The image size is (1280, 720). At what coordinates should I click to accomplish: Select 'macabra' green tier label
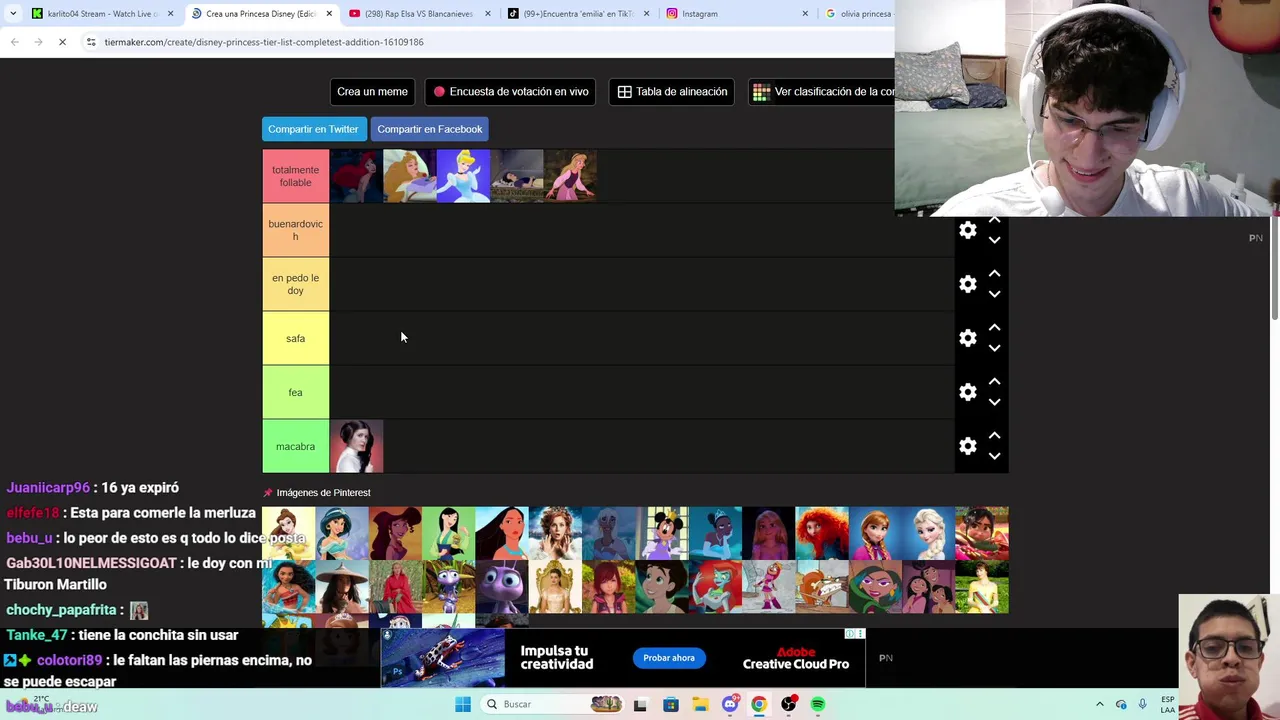point(295,447)
